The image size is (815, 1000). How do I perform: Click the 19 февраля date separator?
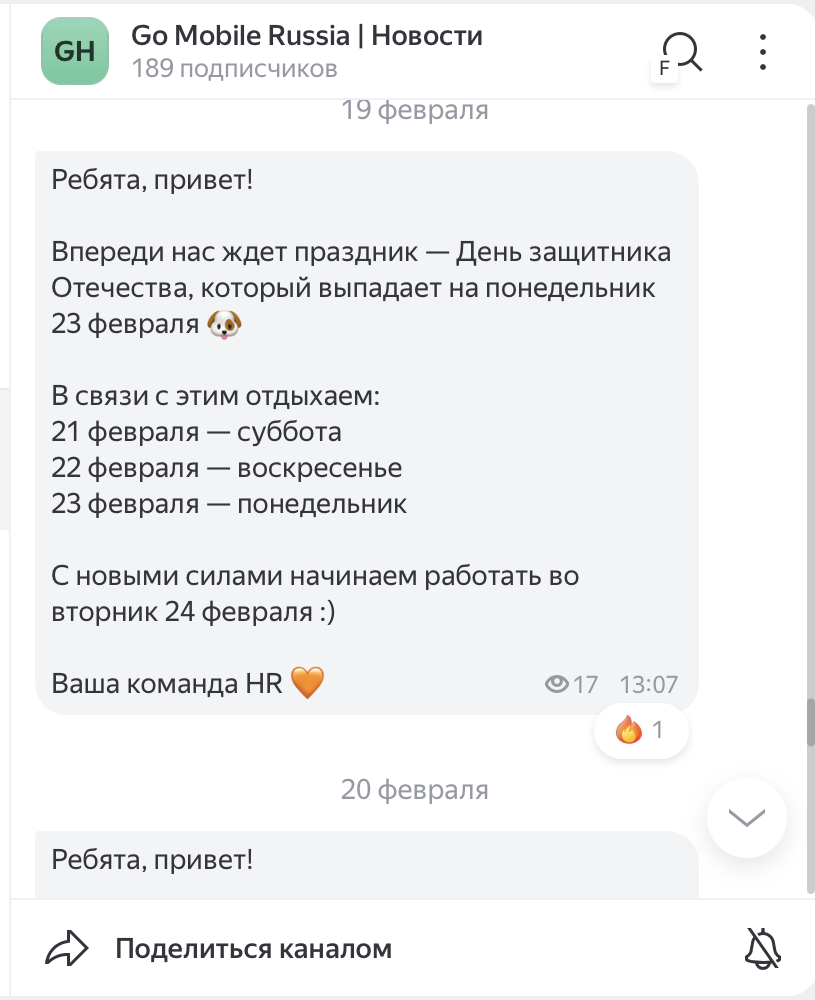click(x=414, y=110)
